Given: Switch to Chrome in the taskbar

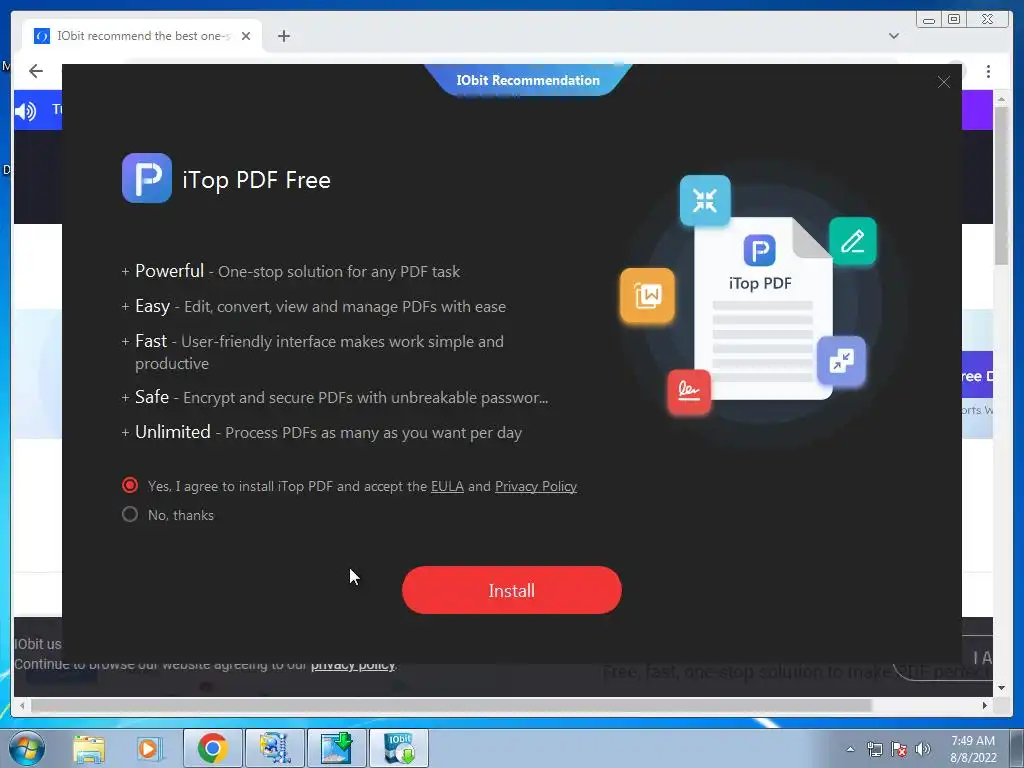Looking at the screenshot, I should point(213,748).
